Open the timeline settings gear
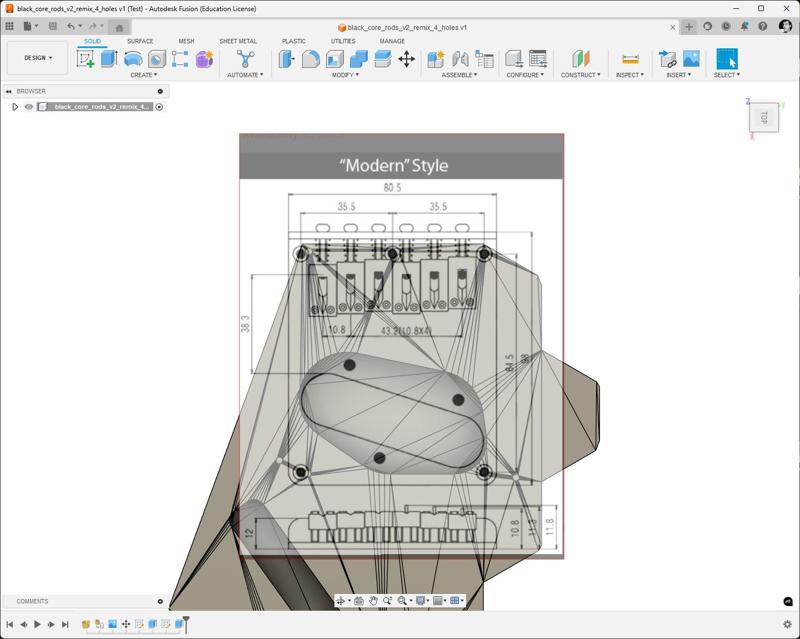 pos(787,624)
